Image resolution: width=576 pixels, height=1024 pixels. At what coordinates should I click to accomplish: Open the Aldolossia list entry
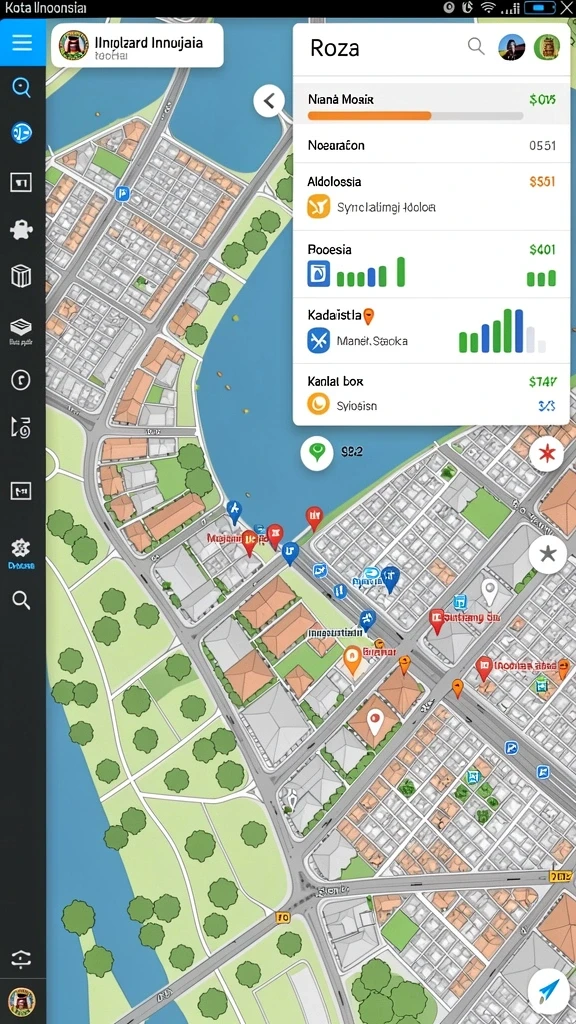431,197
